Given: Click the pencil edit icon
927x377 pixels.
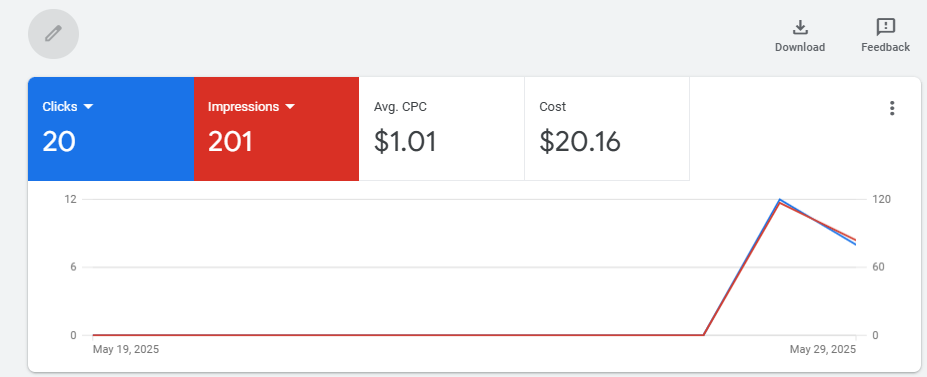Looking at the screenshot, I should click(x=53, y=34).
